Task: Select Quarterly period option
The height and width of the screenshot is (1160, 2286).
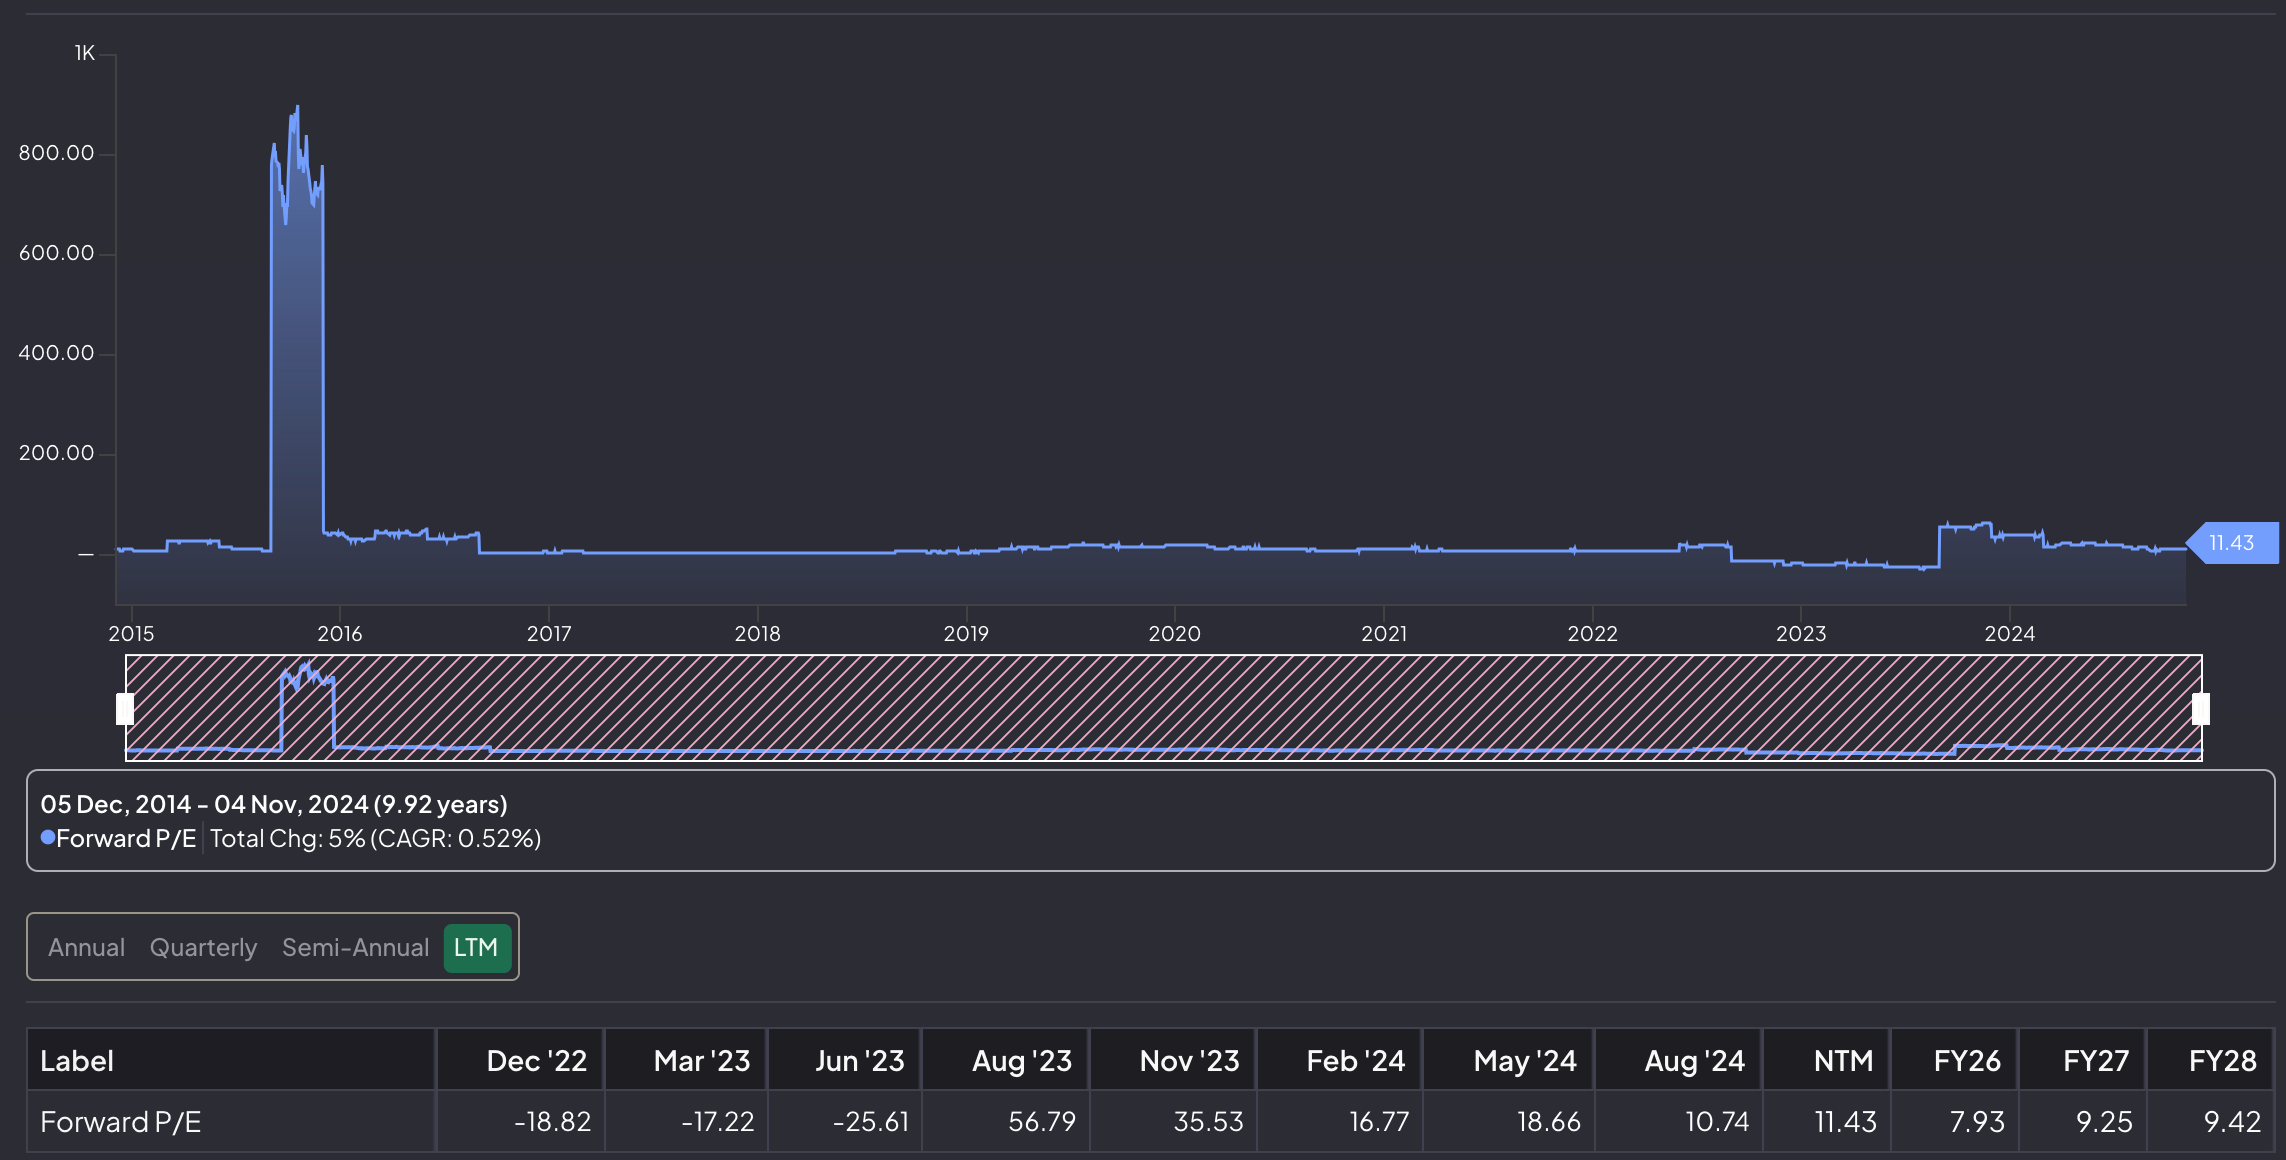Action: click(x=203, y=947)
